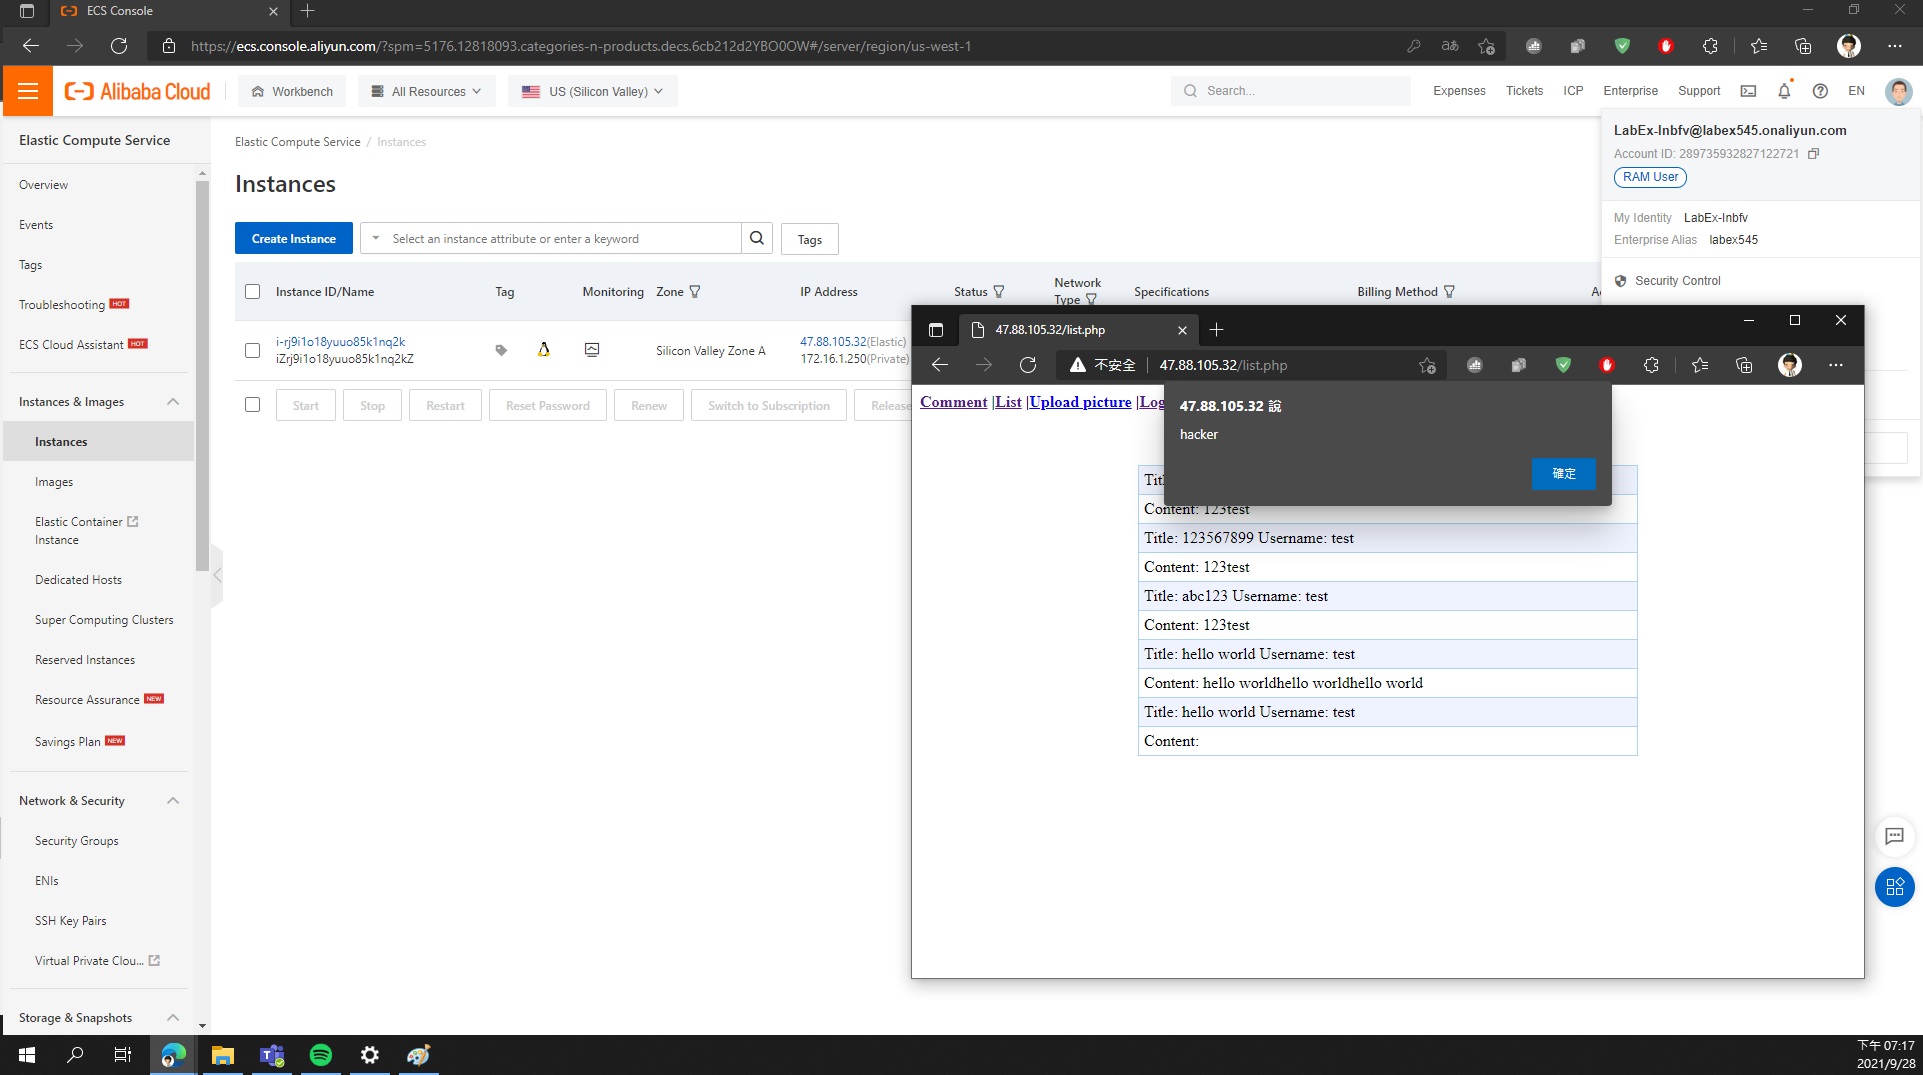Screen dimensions: 1923x1075
Task: Select Overview in the sidebar
Action: tap(43, 185)
